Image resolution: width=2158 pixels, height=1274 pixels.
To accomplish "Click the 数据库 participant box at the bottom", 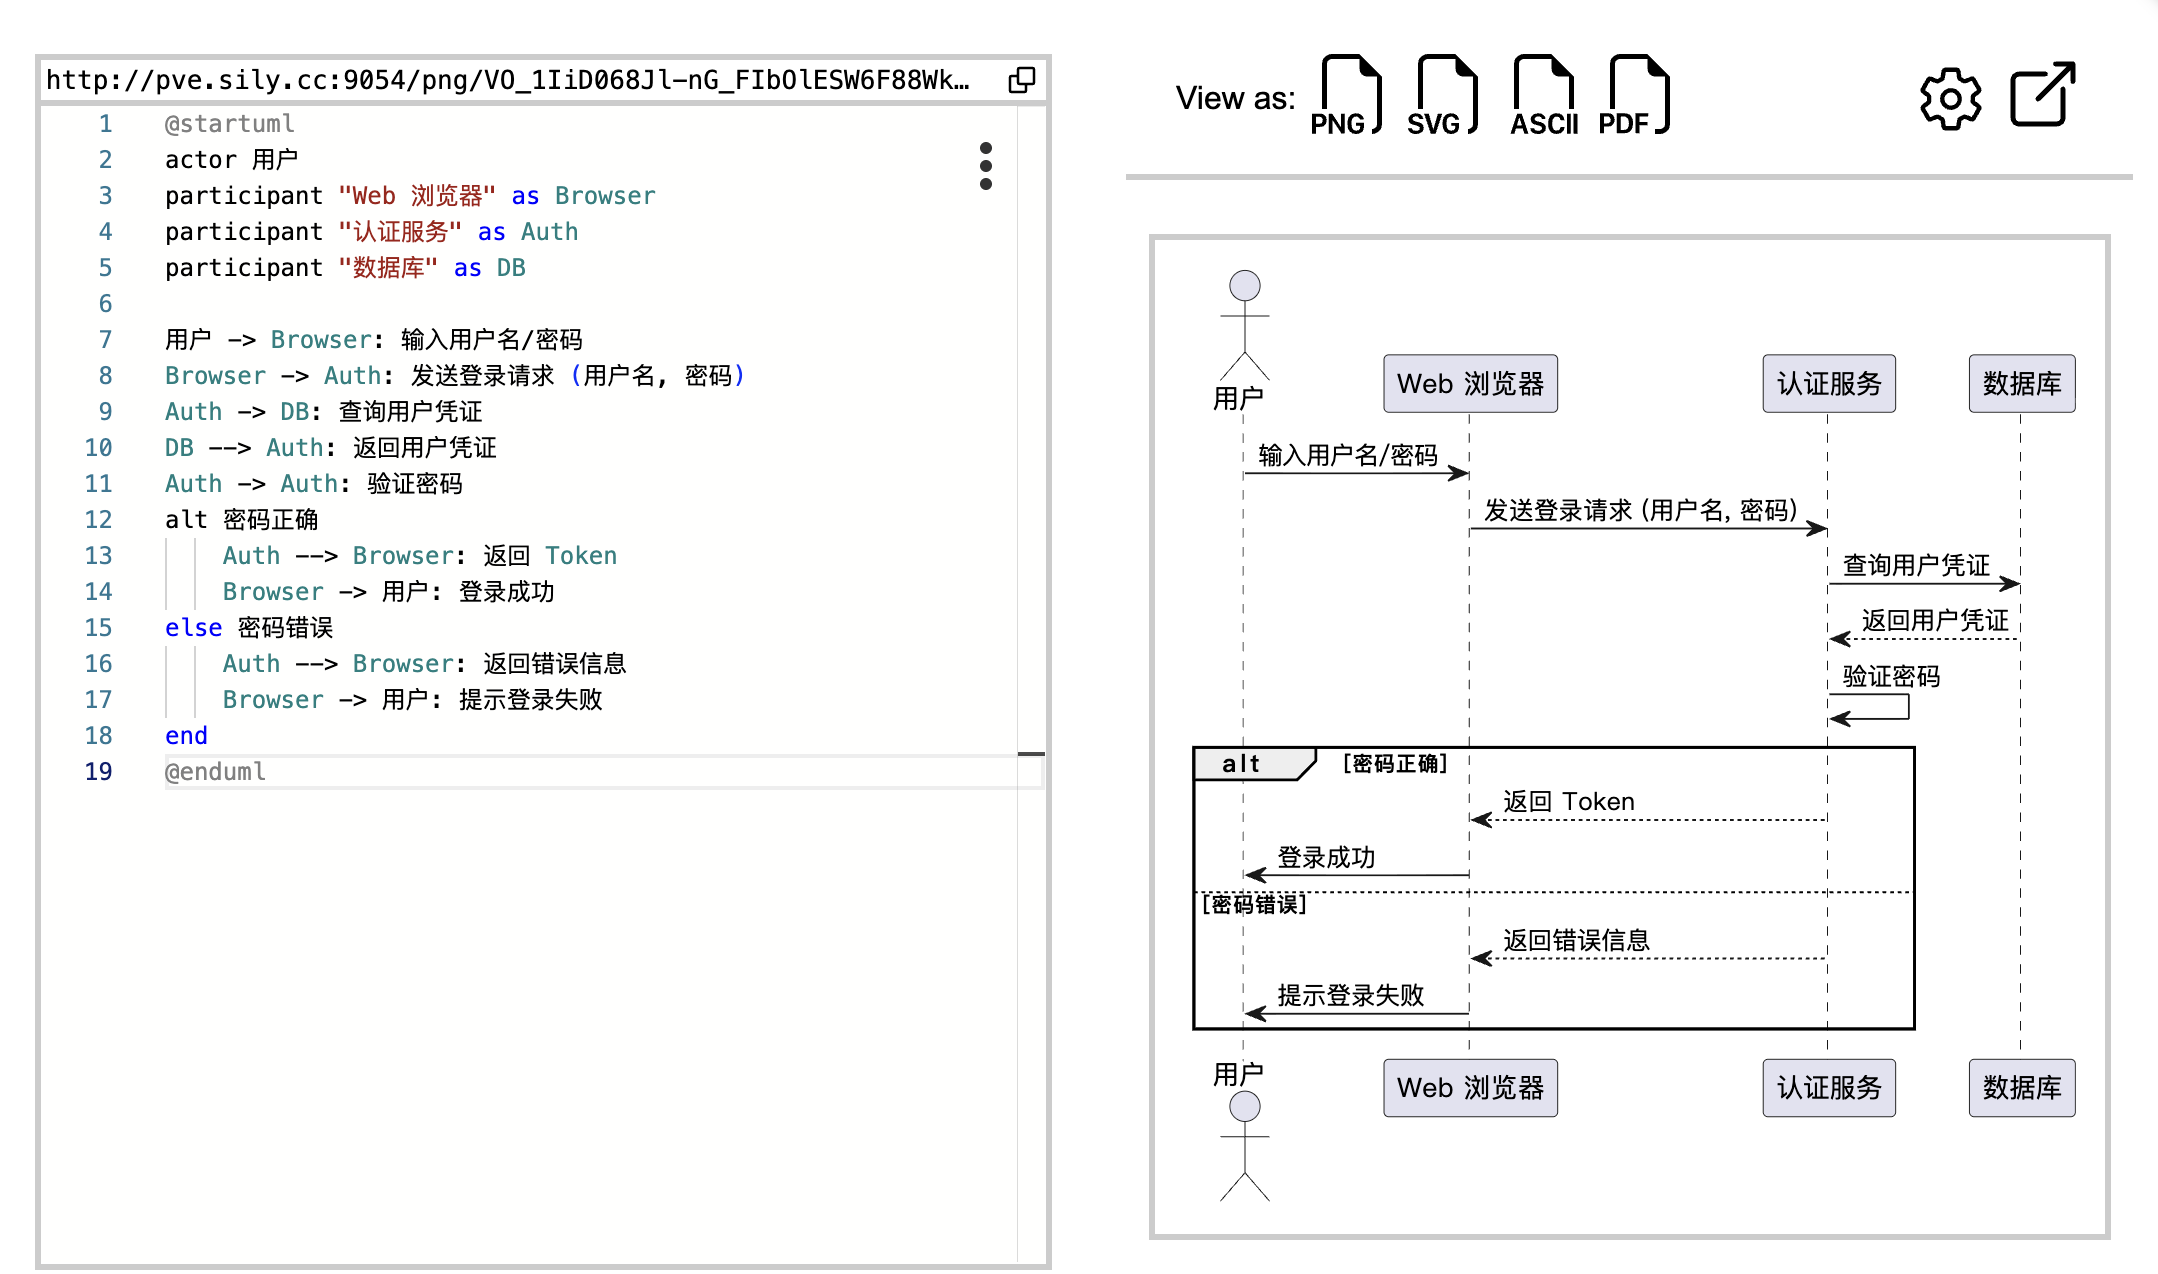I will [2021, 1088].
